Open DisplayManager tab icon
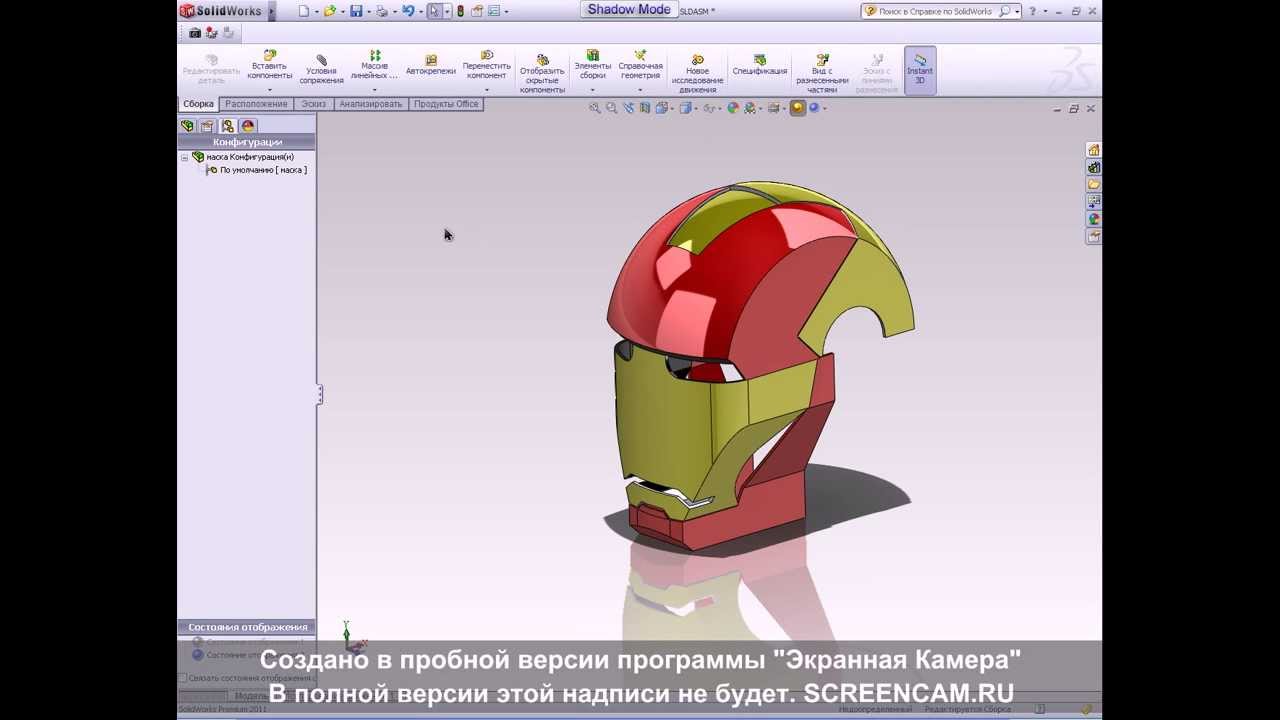The width and height of the screenshot is (1280, 720). (248, 126)
